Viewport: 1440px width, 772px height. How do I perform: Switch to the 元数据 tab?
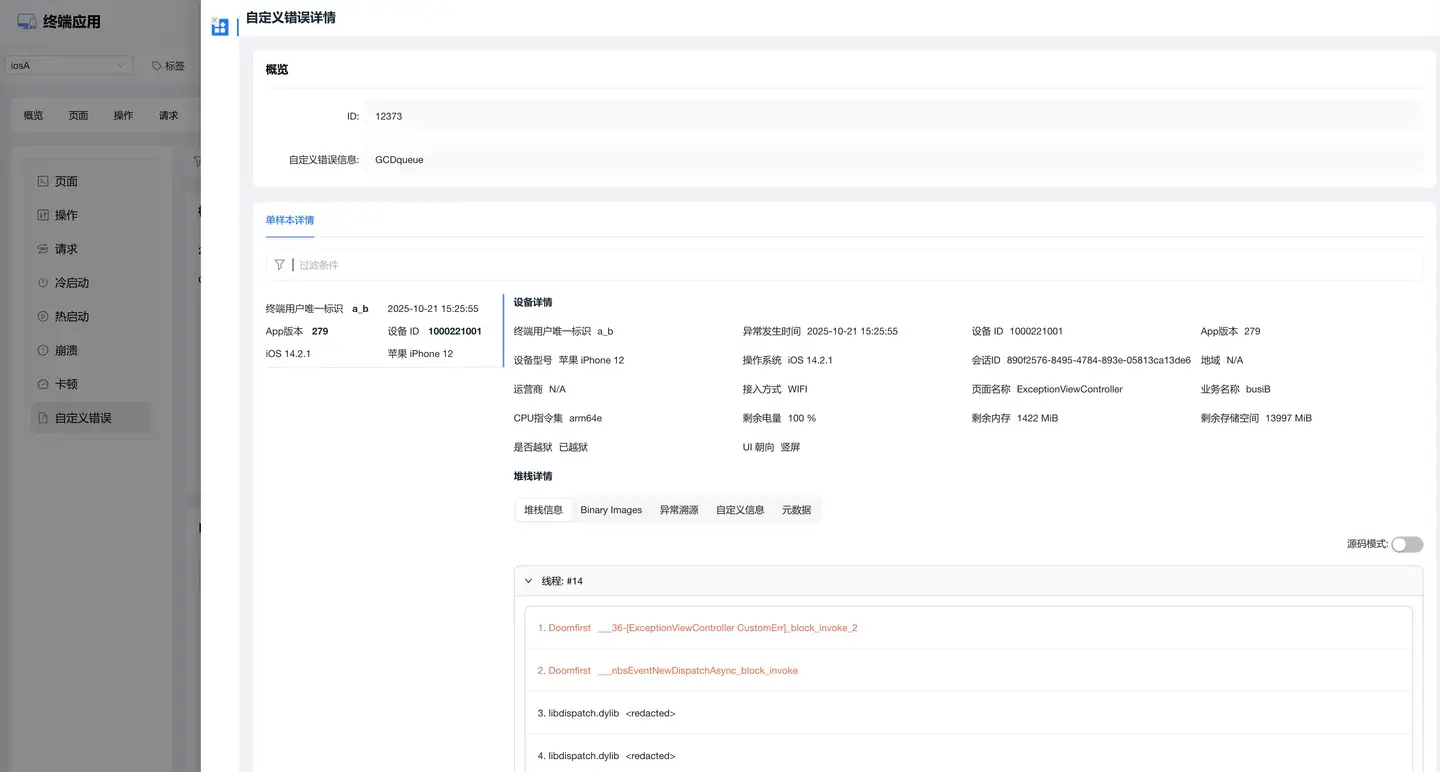pyautogui.click(x=796, y=510)
